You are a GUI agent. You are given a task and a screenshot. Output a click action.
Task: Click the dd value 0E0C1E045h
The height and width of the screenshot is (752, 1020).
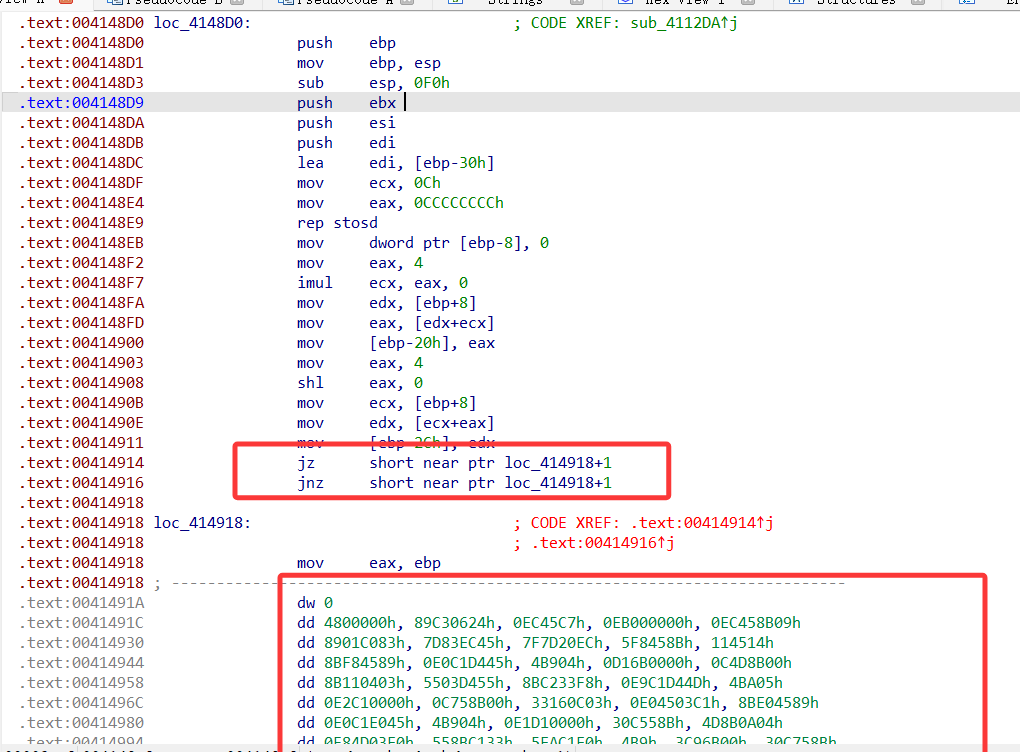(x=369, y=723)
